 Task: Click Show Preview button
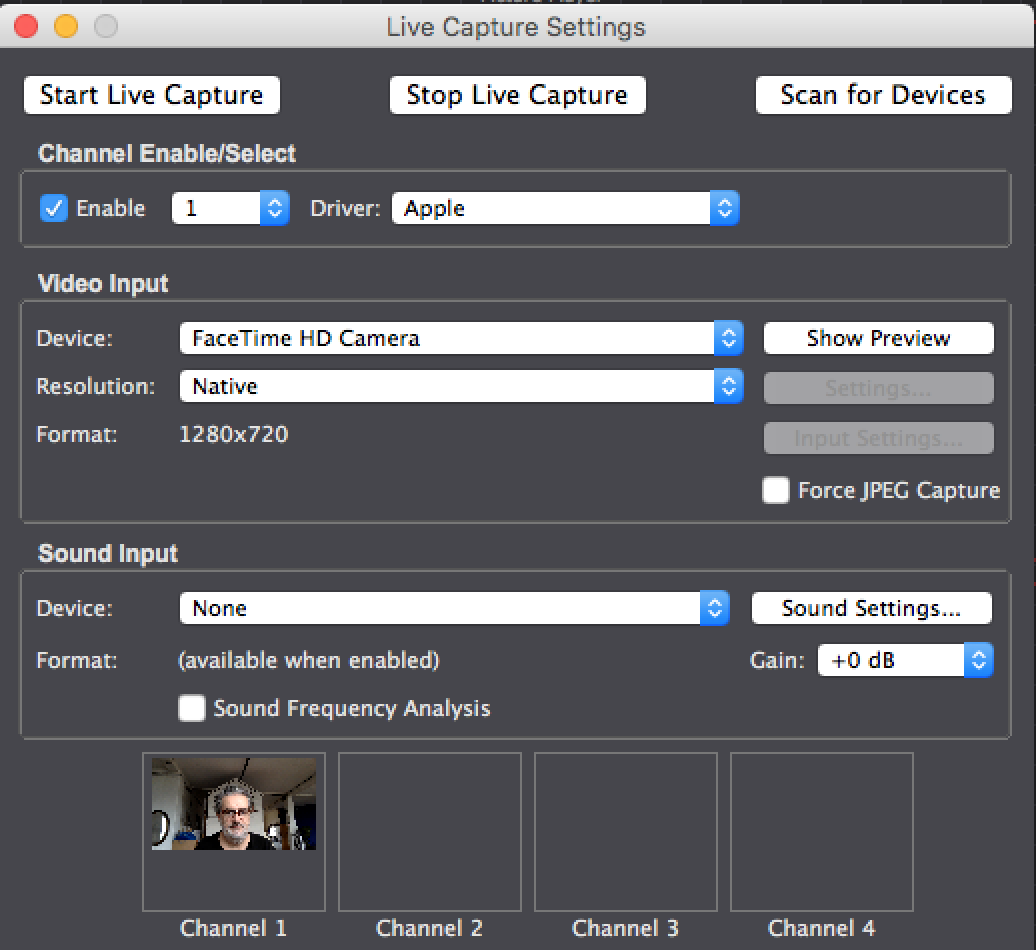coord(879,338)
